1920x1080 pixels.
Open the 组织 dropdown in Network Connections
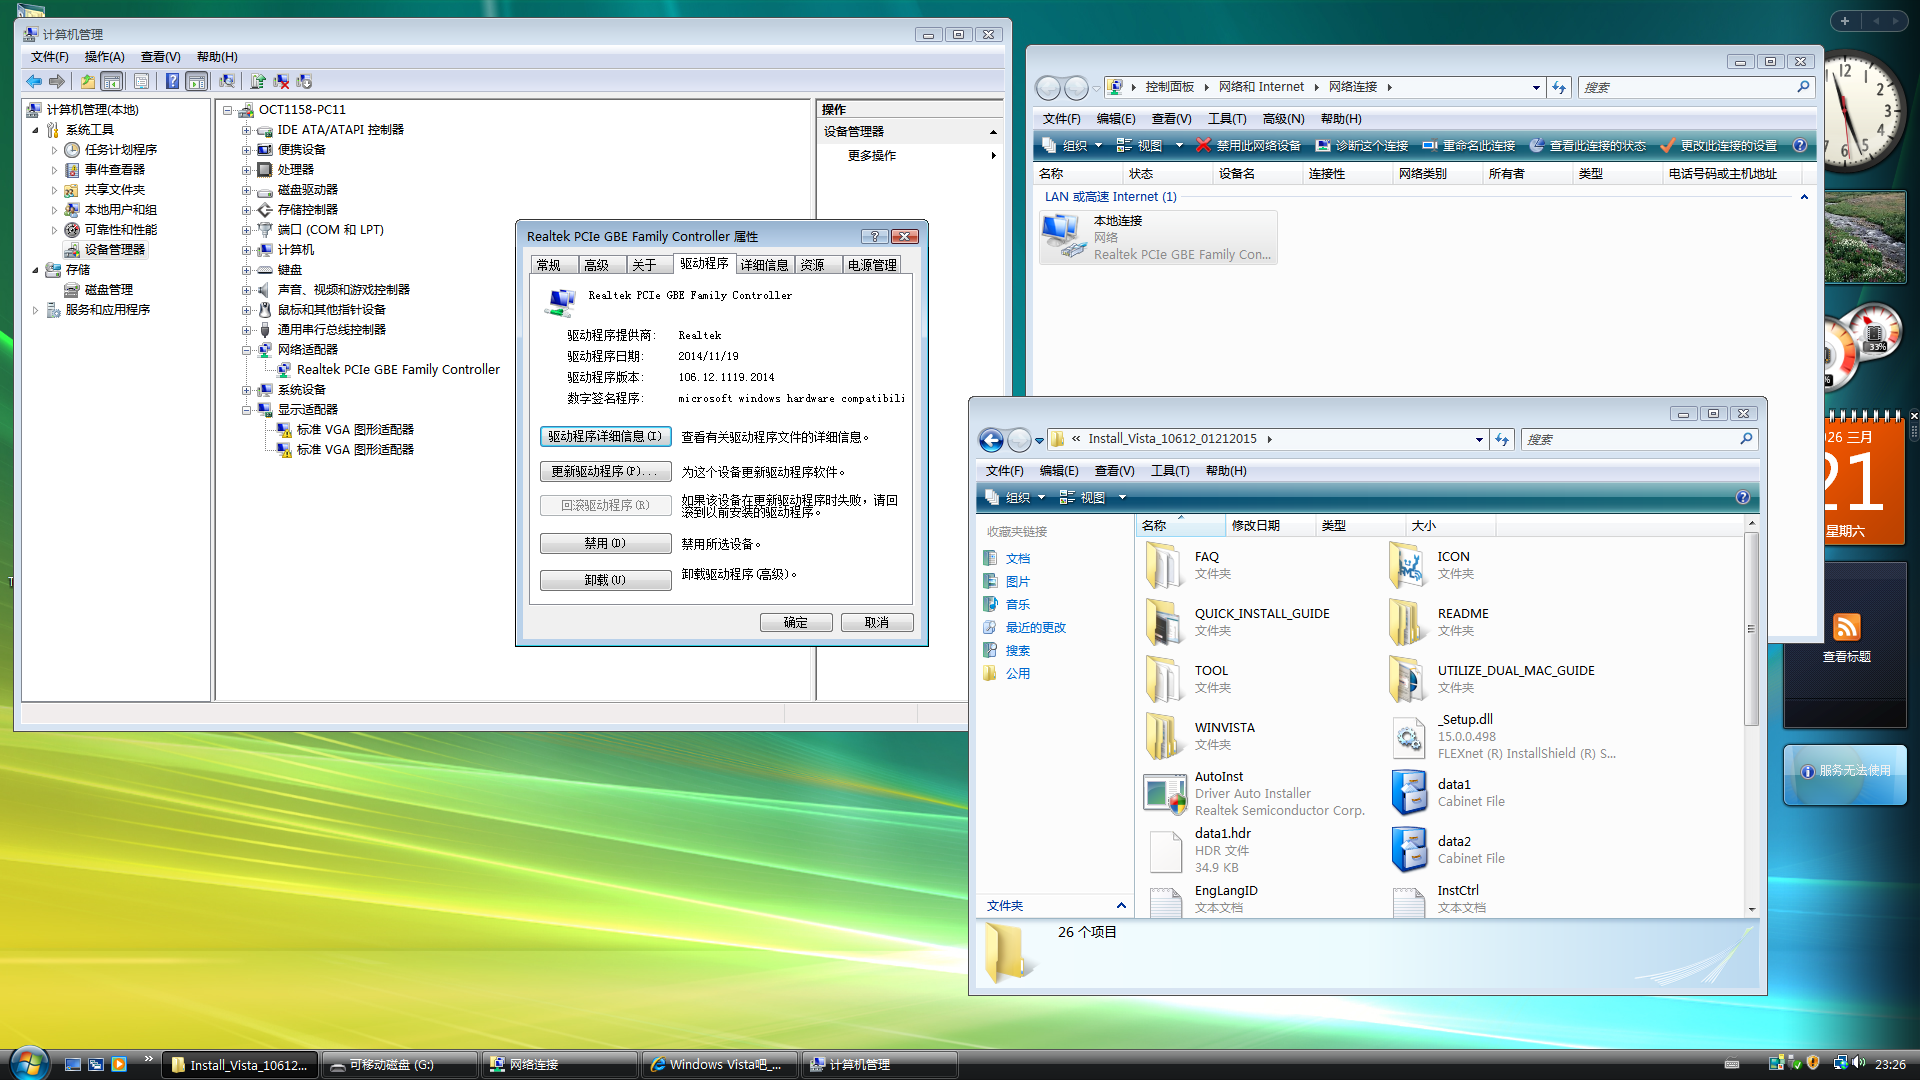[x=1074, y=146]
